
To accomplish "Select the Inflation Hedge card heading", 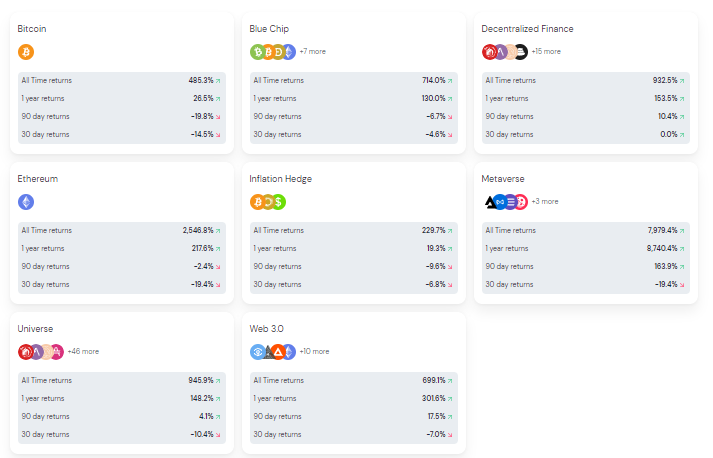I will tap(281, 179).
